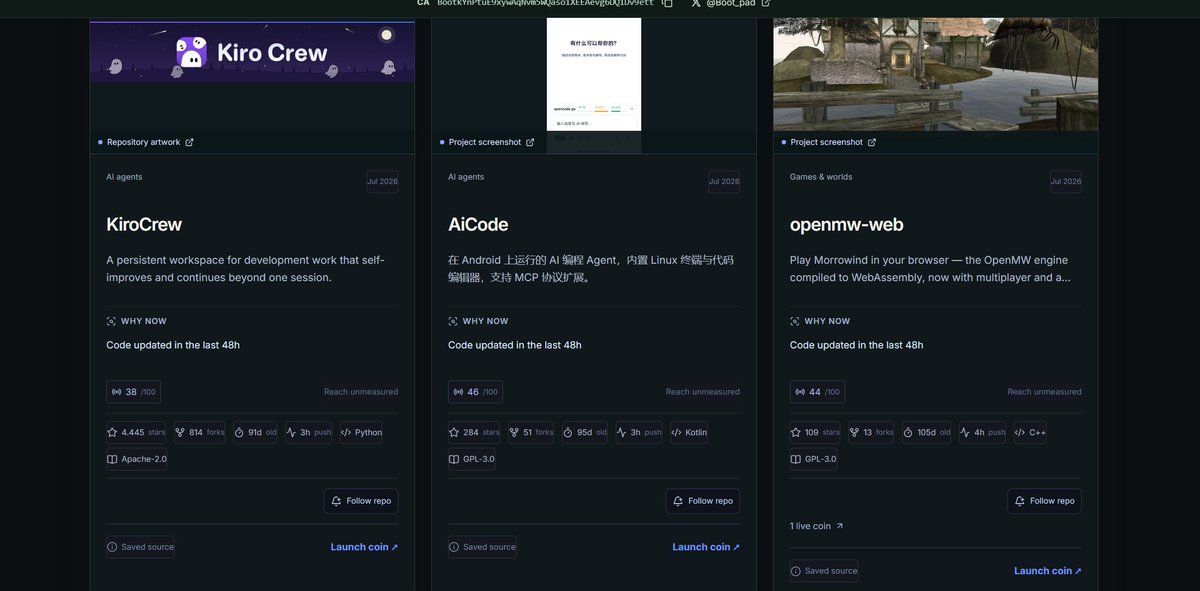Open the openmw-web Morrowind screenshot image
Viewport: 1200px width, 591px height.
(x=936, y=75)
